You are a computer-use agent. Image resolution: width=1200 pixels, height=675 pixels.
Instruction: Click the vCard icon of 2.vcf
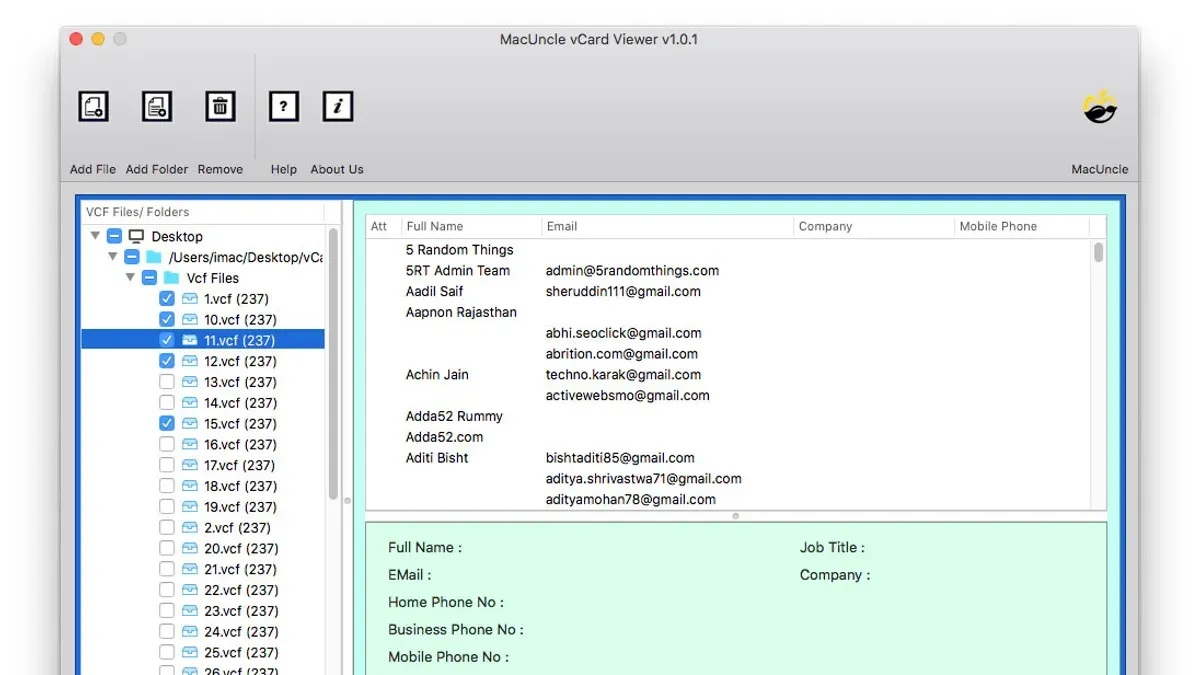pos(190,528)
